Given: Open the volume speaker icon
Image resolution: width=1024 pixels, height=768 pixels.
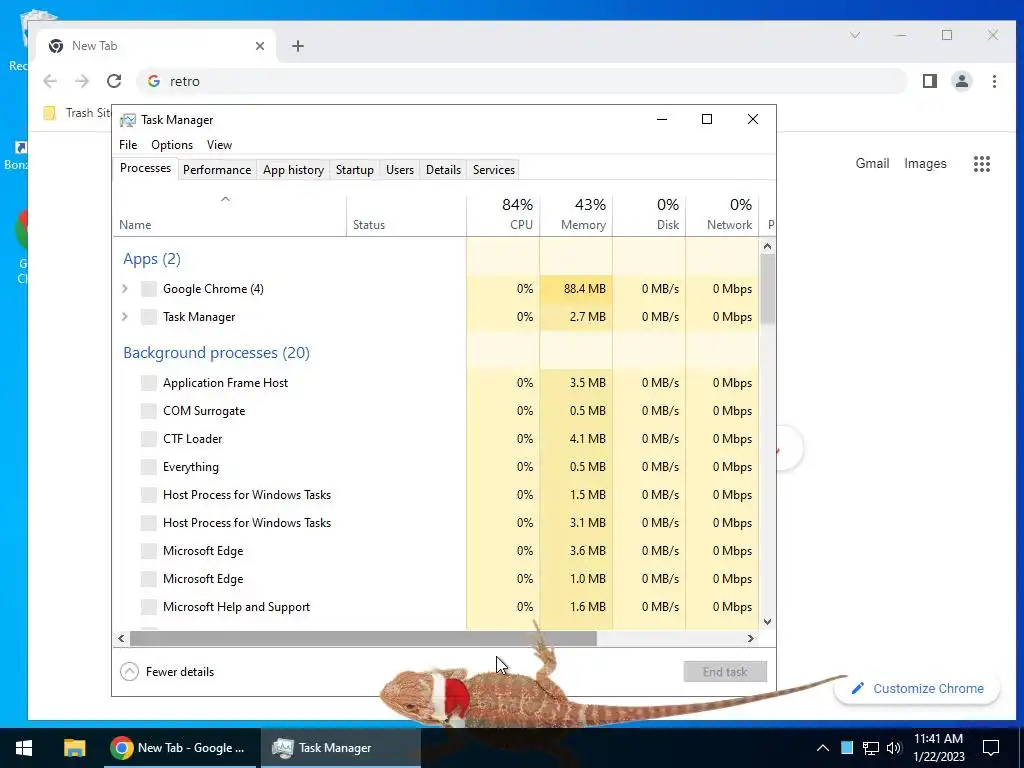Looking at the screenshot, I should click(894, 748).
